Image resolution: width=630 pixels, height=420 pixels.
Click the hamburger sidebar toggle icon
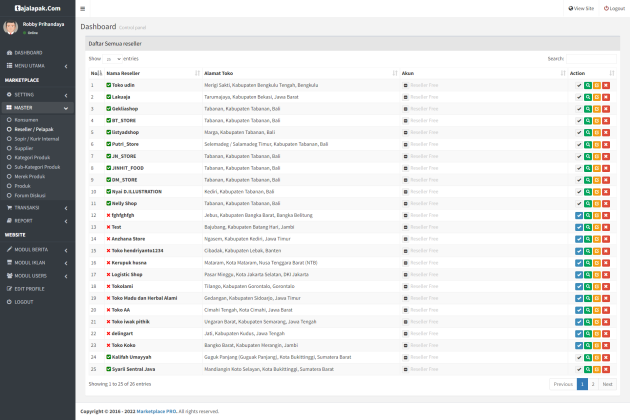83,7
